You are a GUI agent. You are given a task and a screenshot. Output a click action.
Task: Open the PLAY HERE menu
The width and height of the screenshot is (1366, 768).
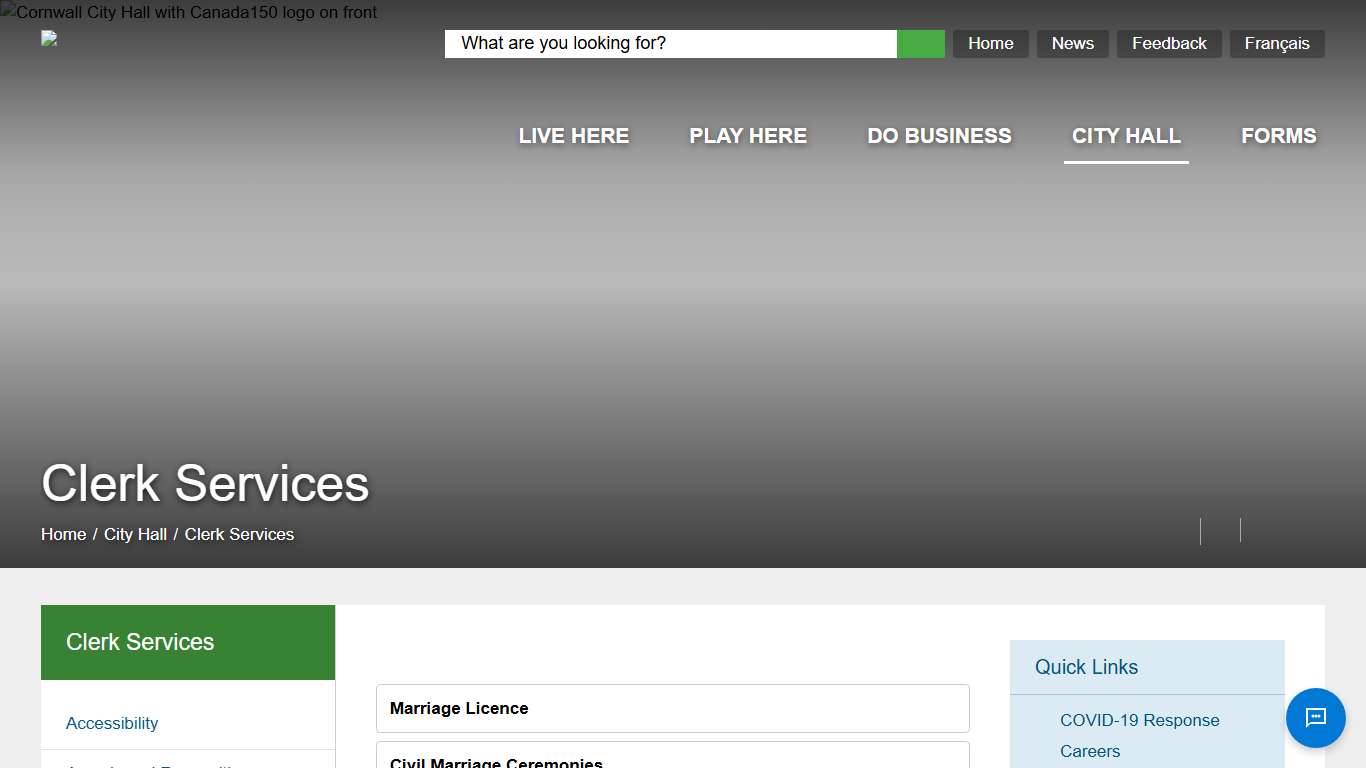747,136
